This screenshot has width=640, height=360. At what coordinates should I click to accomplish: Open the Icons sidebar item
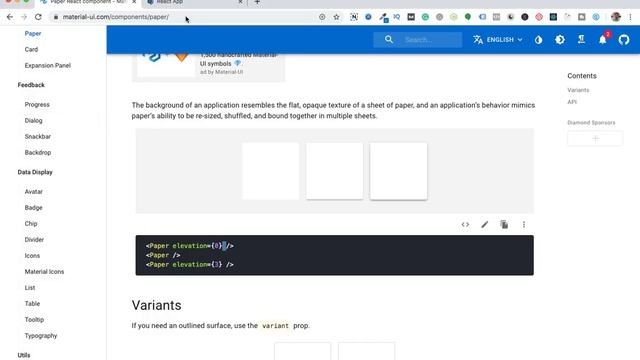(32, 256)
